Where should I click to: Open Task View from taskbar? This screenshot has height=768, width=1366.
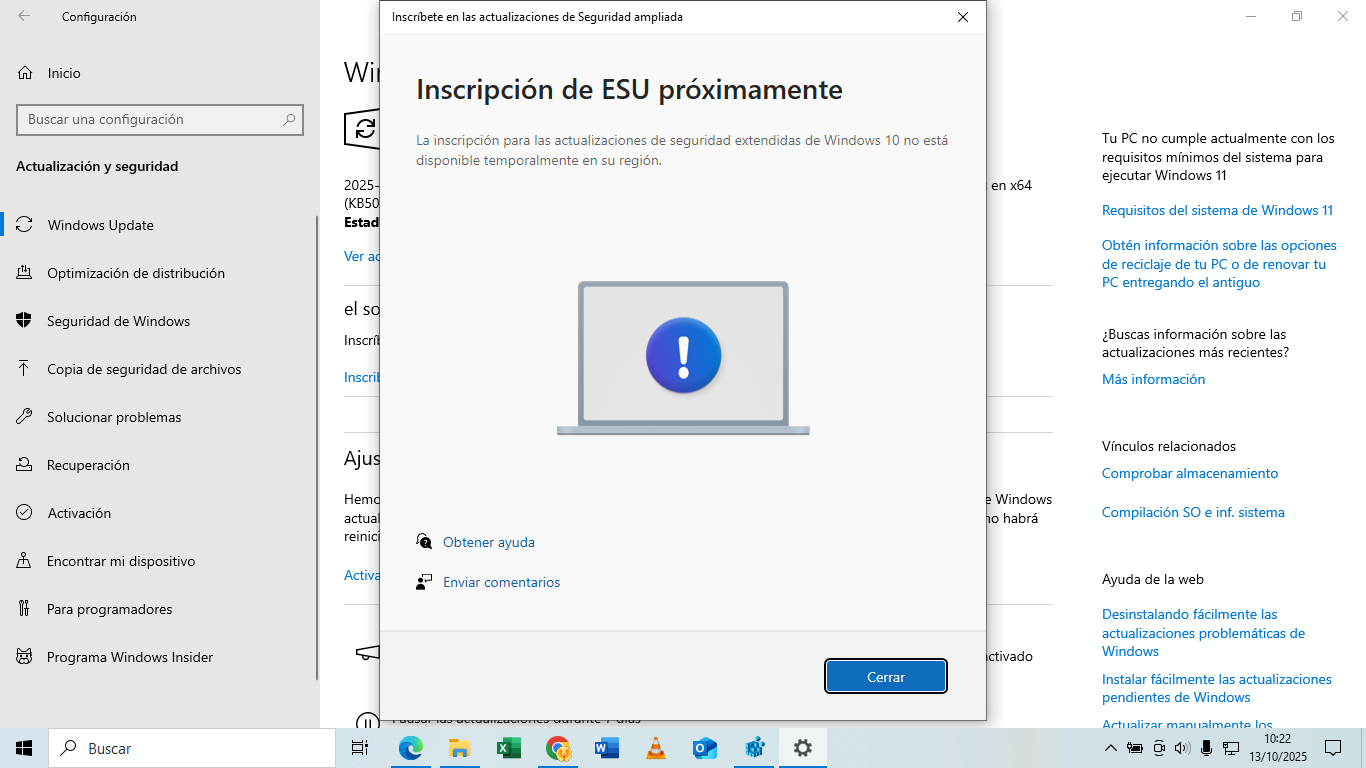[360, 748]
